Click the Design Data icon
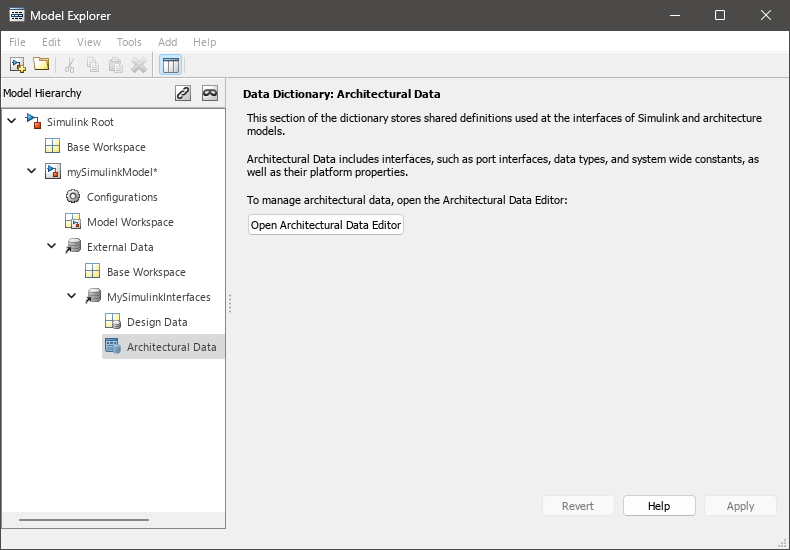The image size is (790, 550). tap(112, 321)
